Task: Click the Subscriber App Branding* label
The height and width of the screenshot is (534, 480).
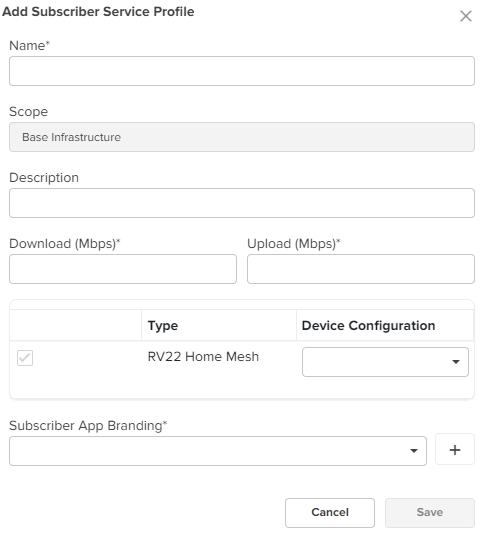Action: [88, 425]
